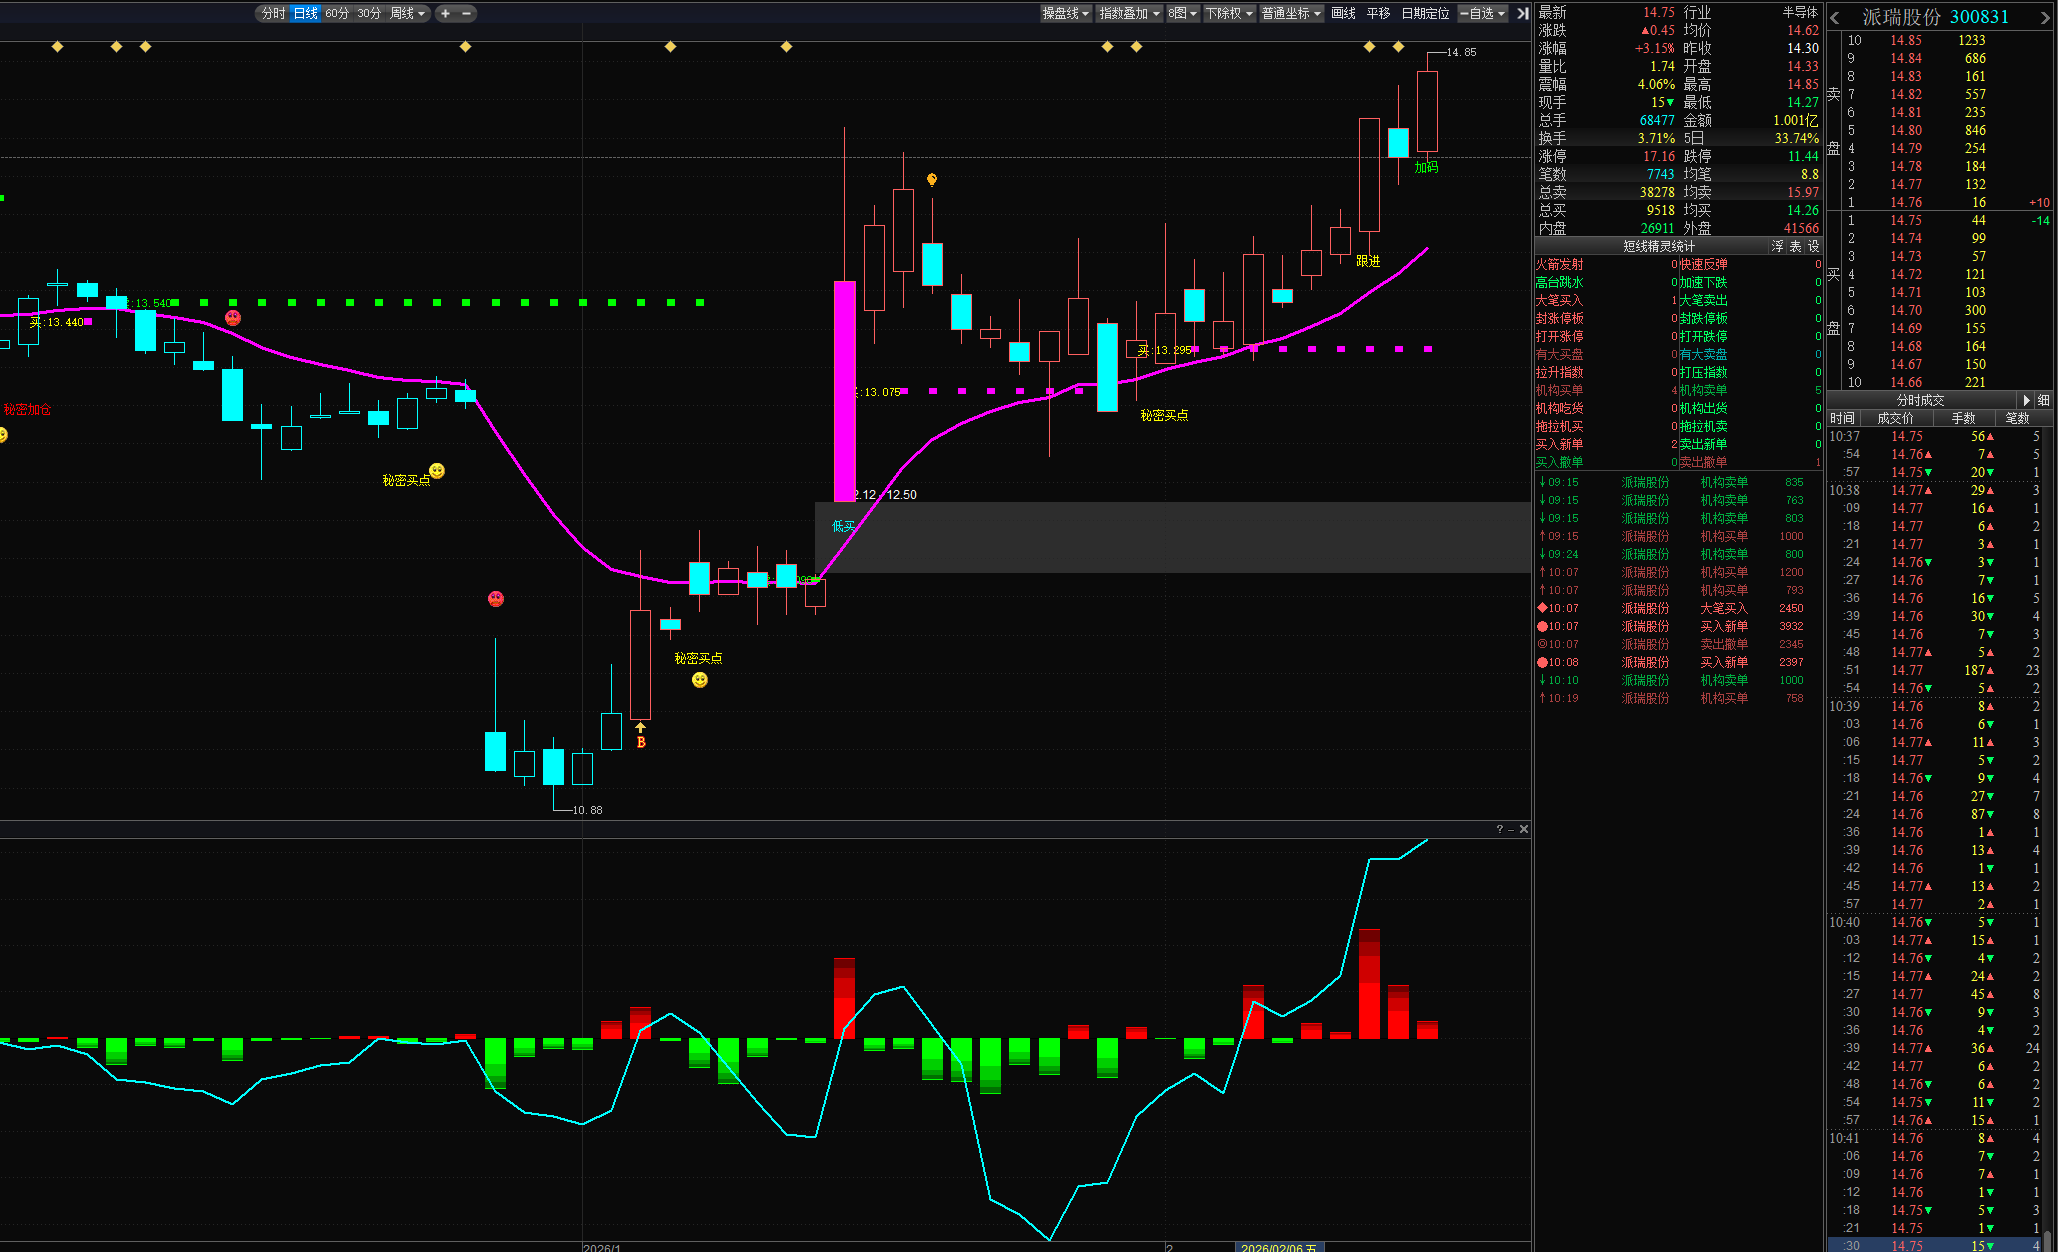The width and height of the screenshot is (2058, 1252).
Task: Click the red B buy signal marker
Action: [x=641, y=742]
